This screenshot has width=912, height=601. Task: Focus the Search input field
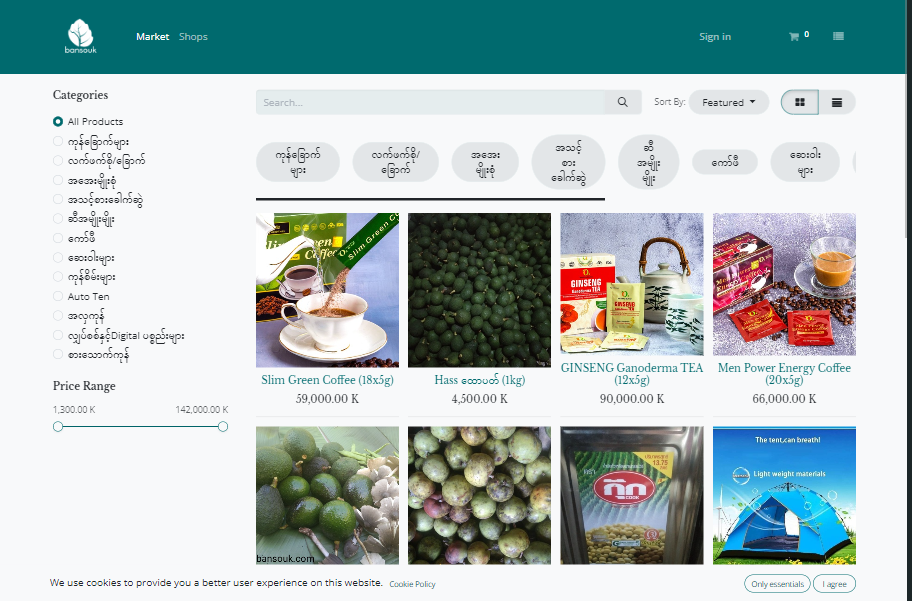[430, 102]
